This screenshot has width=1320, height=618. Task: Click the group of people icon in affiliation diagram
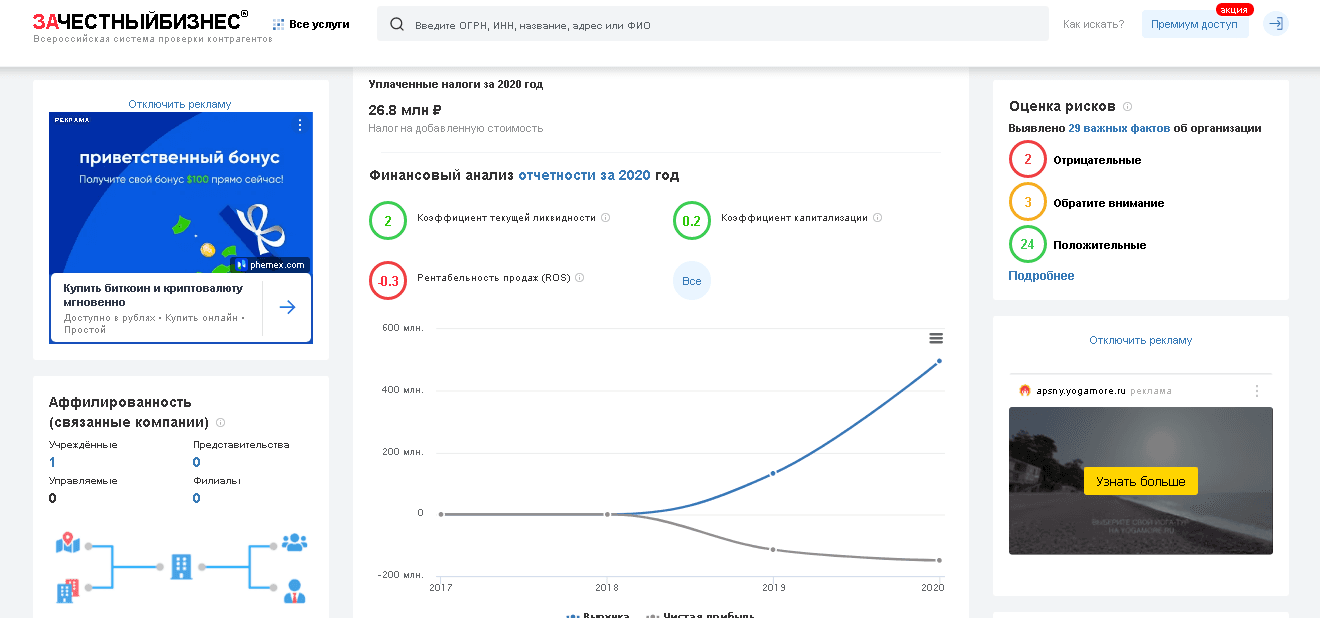294,543
